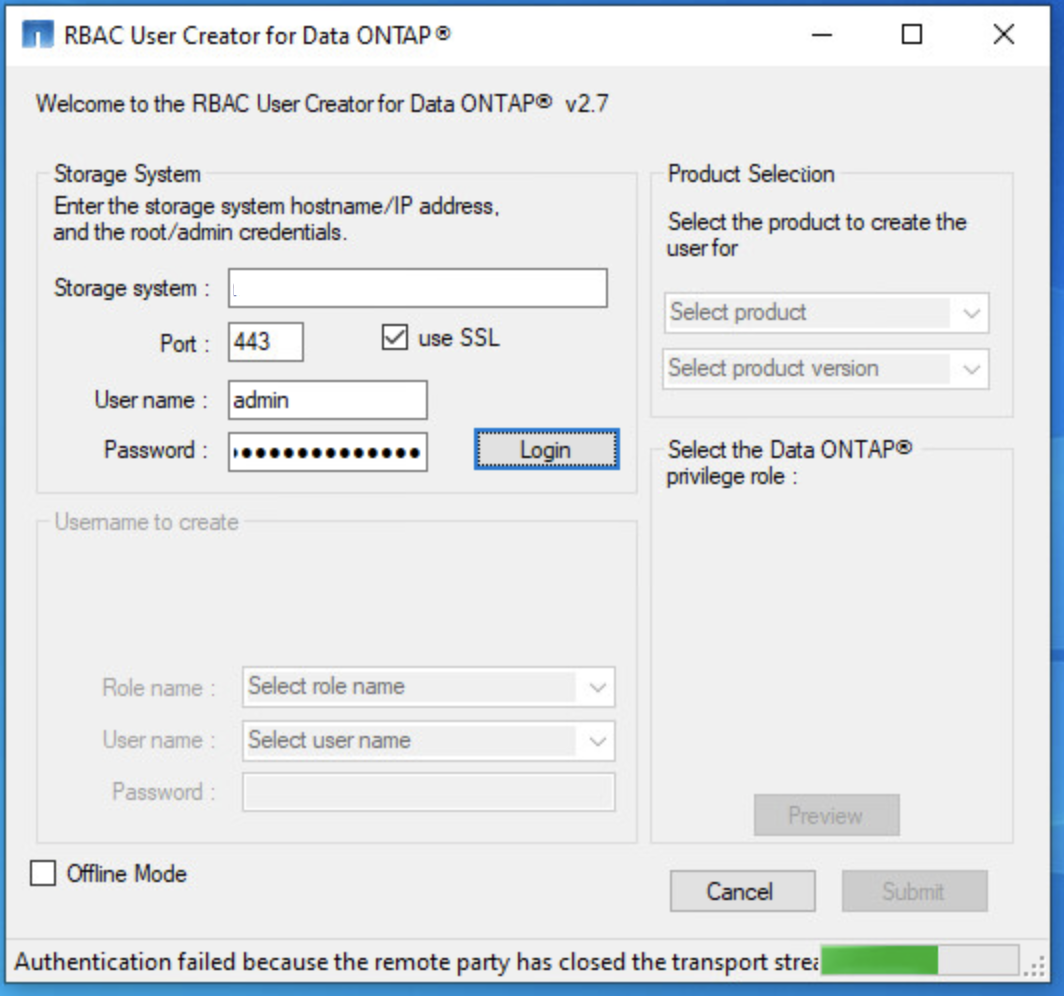The width and height of the screenshot is (1064, 996).
Task: Enable the Offline Mode checkbox
Action: click(43, 873)
